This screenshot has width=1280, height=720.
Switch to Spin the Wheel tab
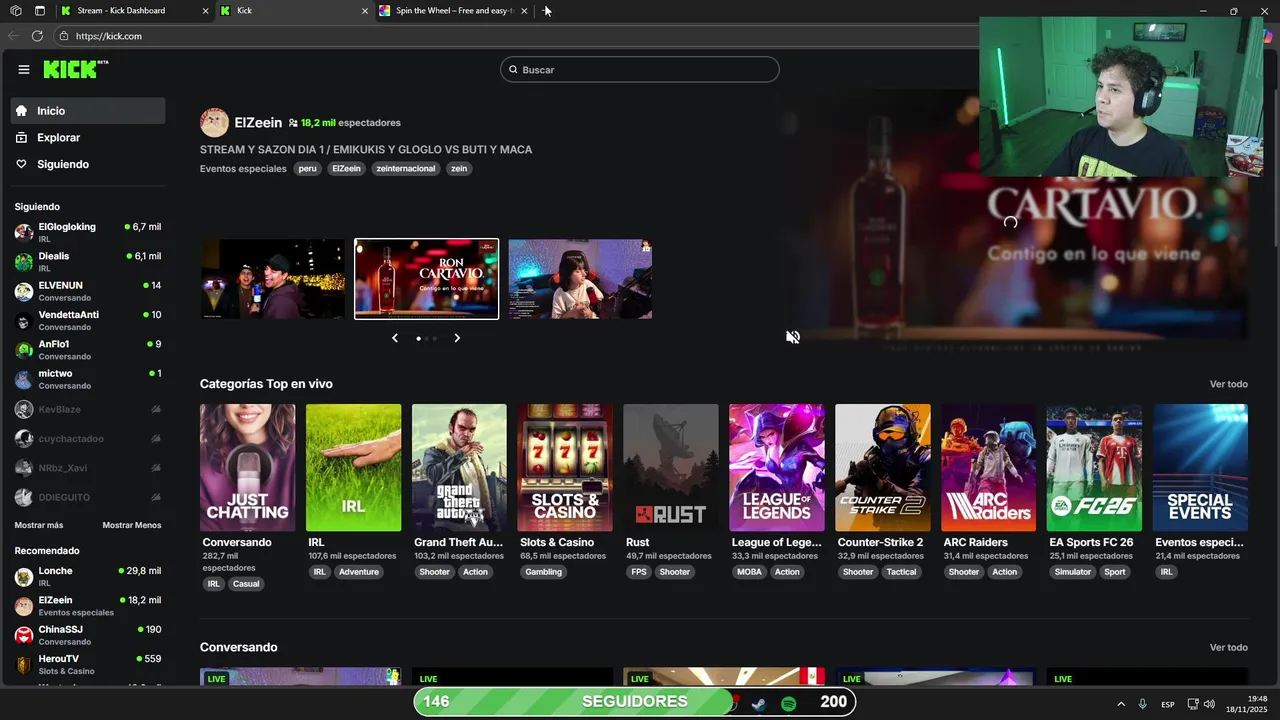click(x=454, y=11)
